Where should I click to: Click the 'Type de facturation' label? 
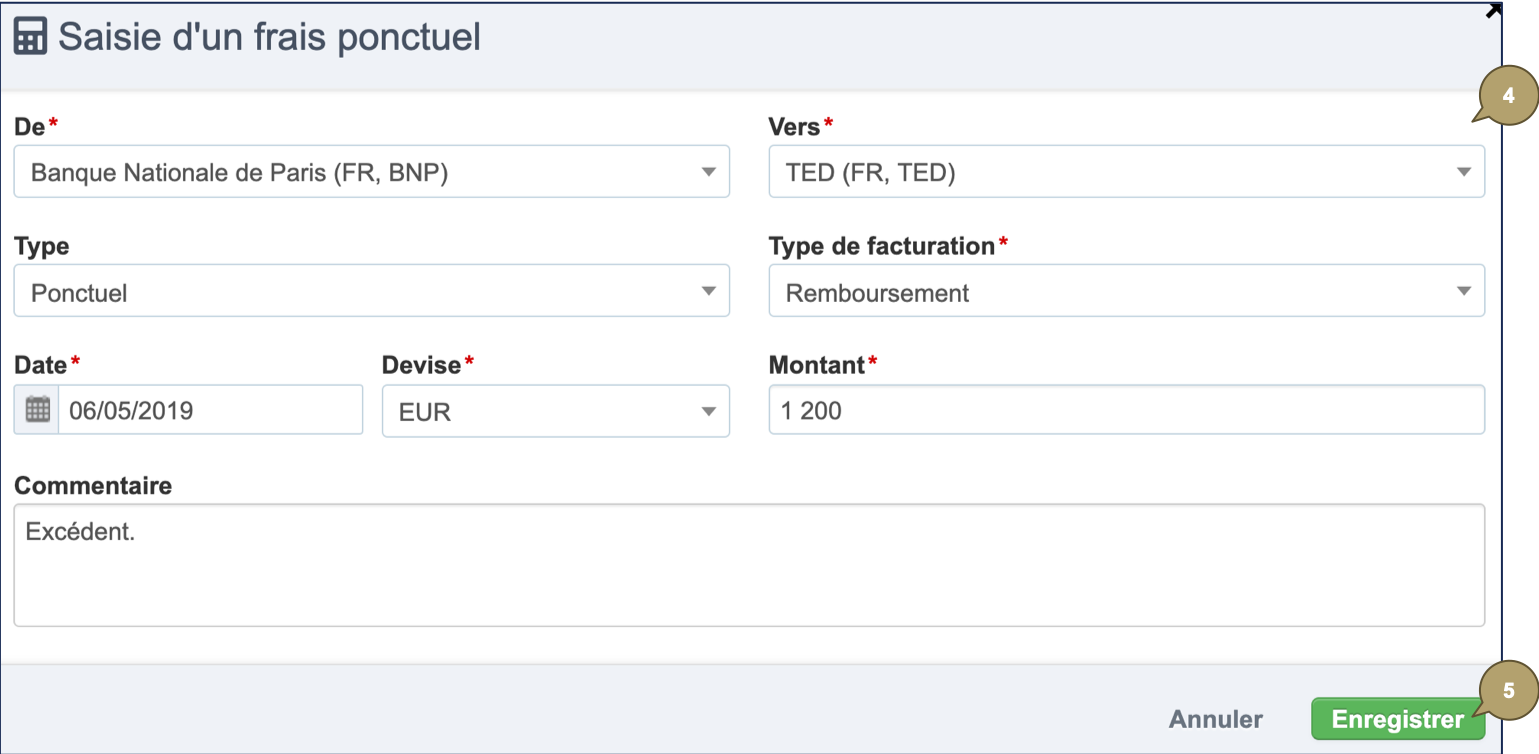pyautogui.click(x=881, y=246)
